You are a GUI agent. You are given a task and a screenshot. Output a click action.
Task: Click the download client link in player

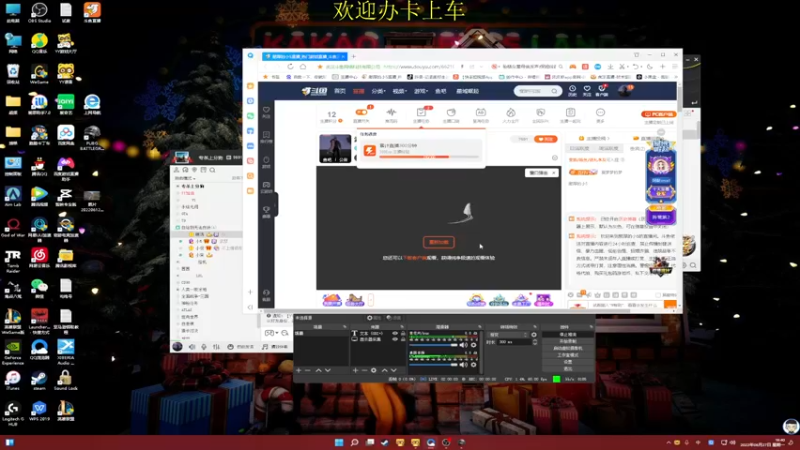click(414, 258)
